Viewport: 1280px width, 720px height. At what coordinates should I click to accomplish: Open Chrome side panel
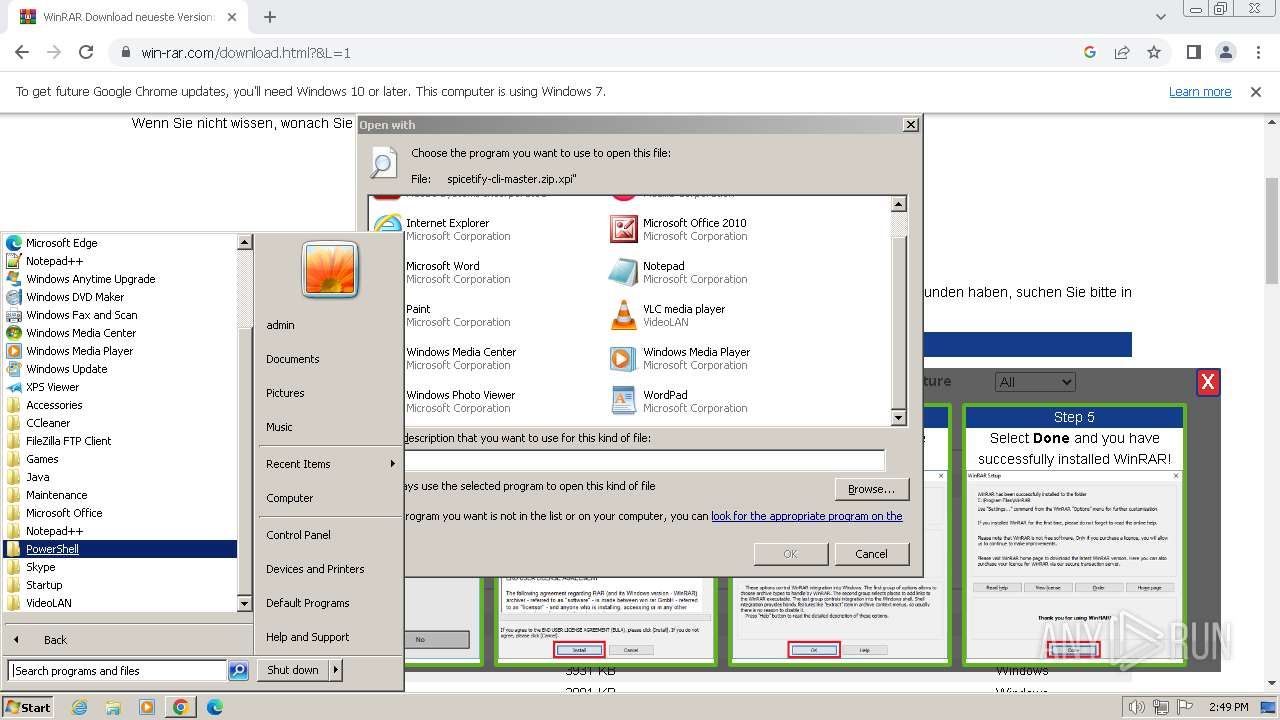1193,52
